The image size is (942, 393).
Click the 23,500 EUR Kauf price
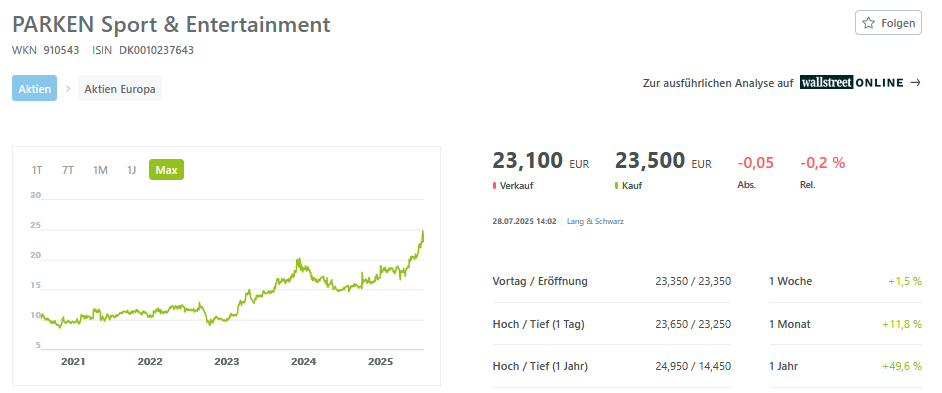point(663,161)
